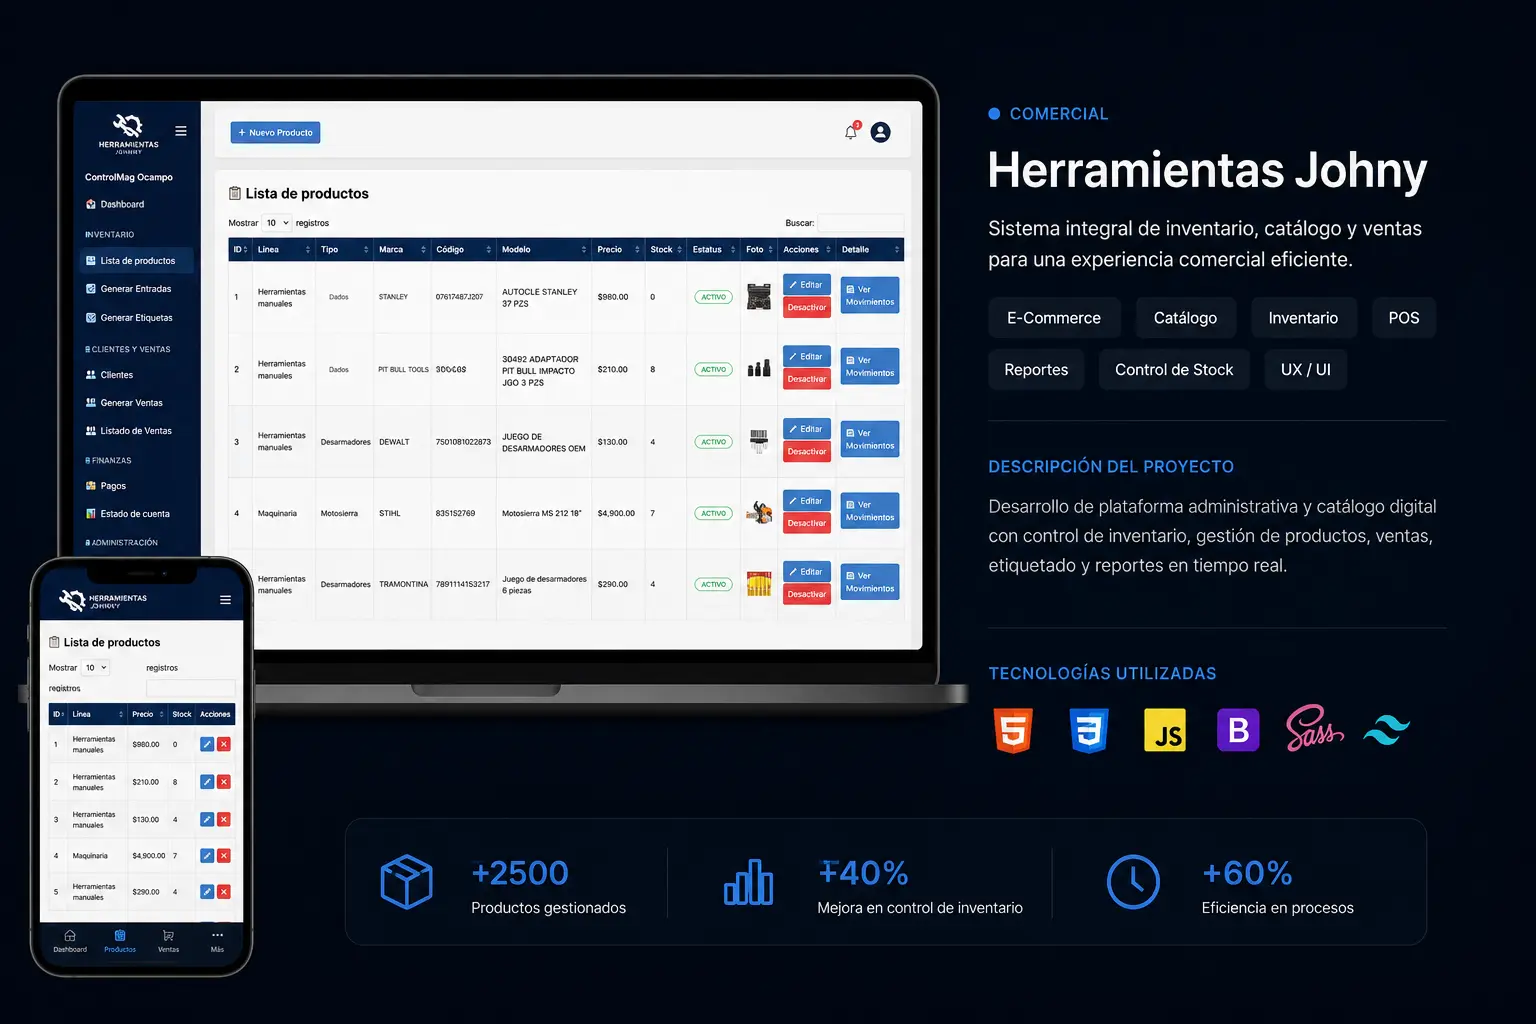
Task: Click ACTIVO status badge in DEWALT row
Action: pos(713,442)
